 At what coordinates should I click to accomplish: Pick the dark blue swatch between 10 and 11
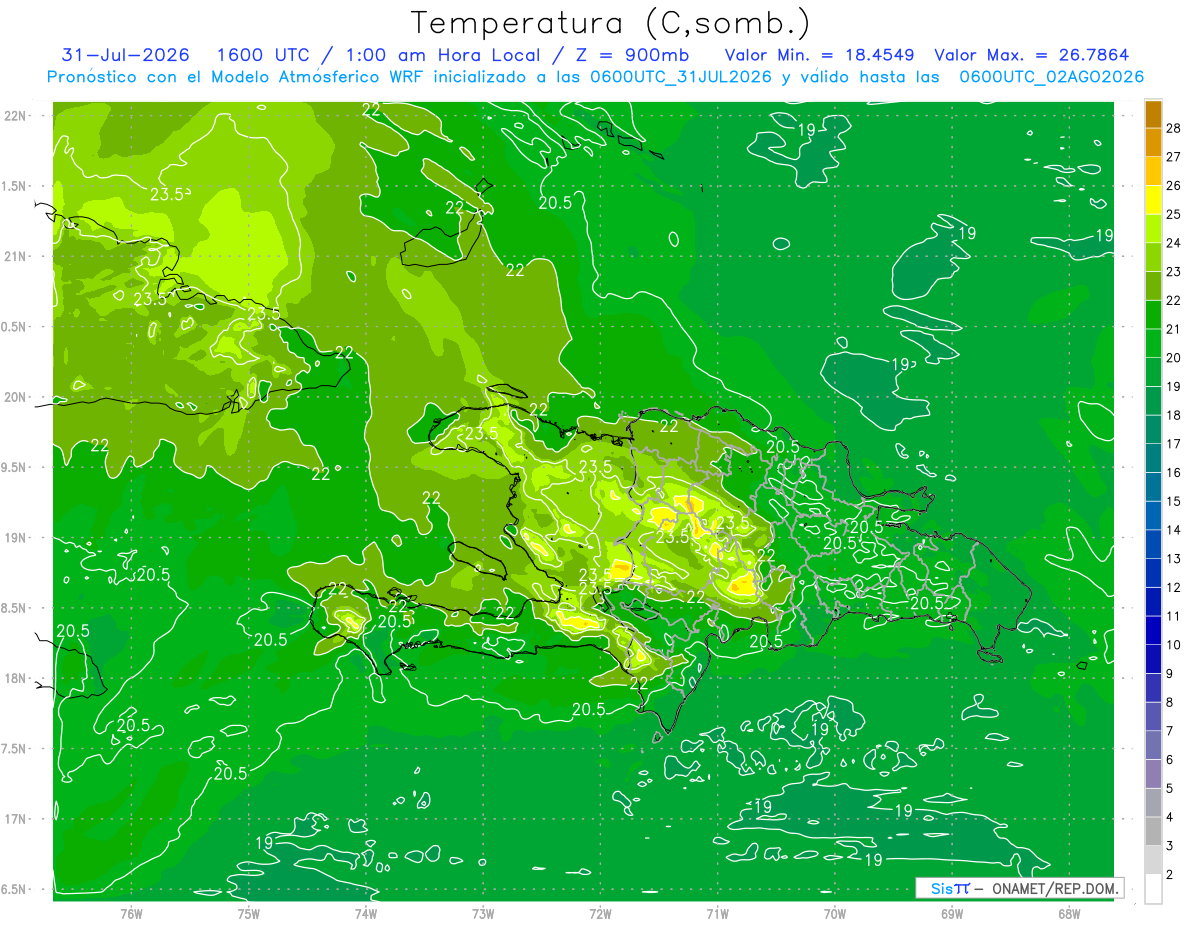point(1153,630)
